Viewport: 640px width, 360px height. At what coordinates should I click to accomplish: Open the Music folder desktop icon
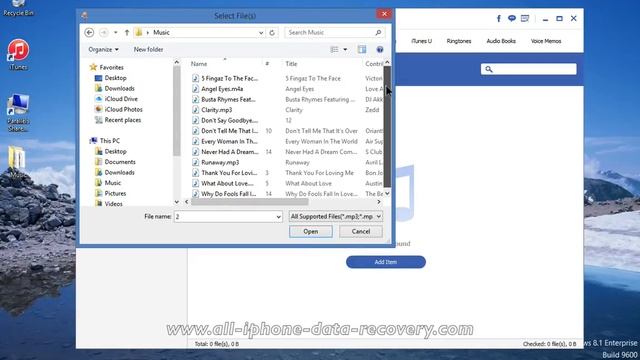click(x=17, y=162)
